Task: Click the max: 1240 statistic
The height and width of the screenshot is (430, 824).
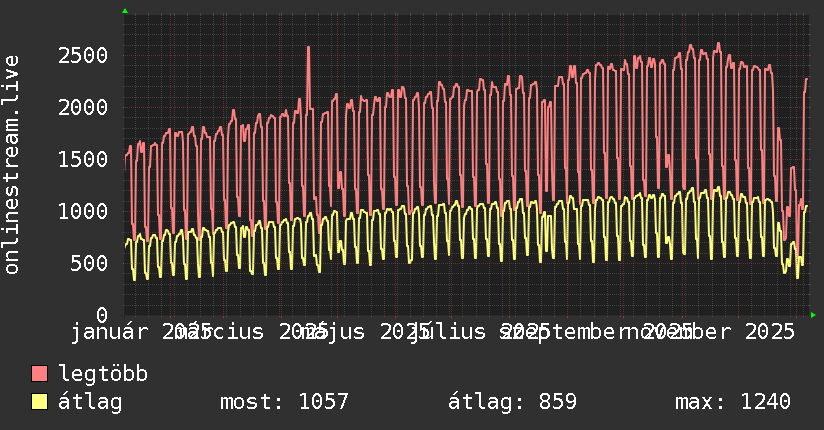Action: [733, 402]
